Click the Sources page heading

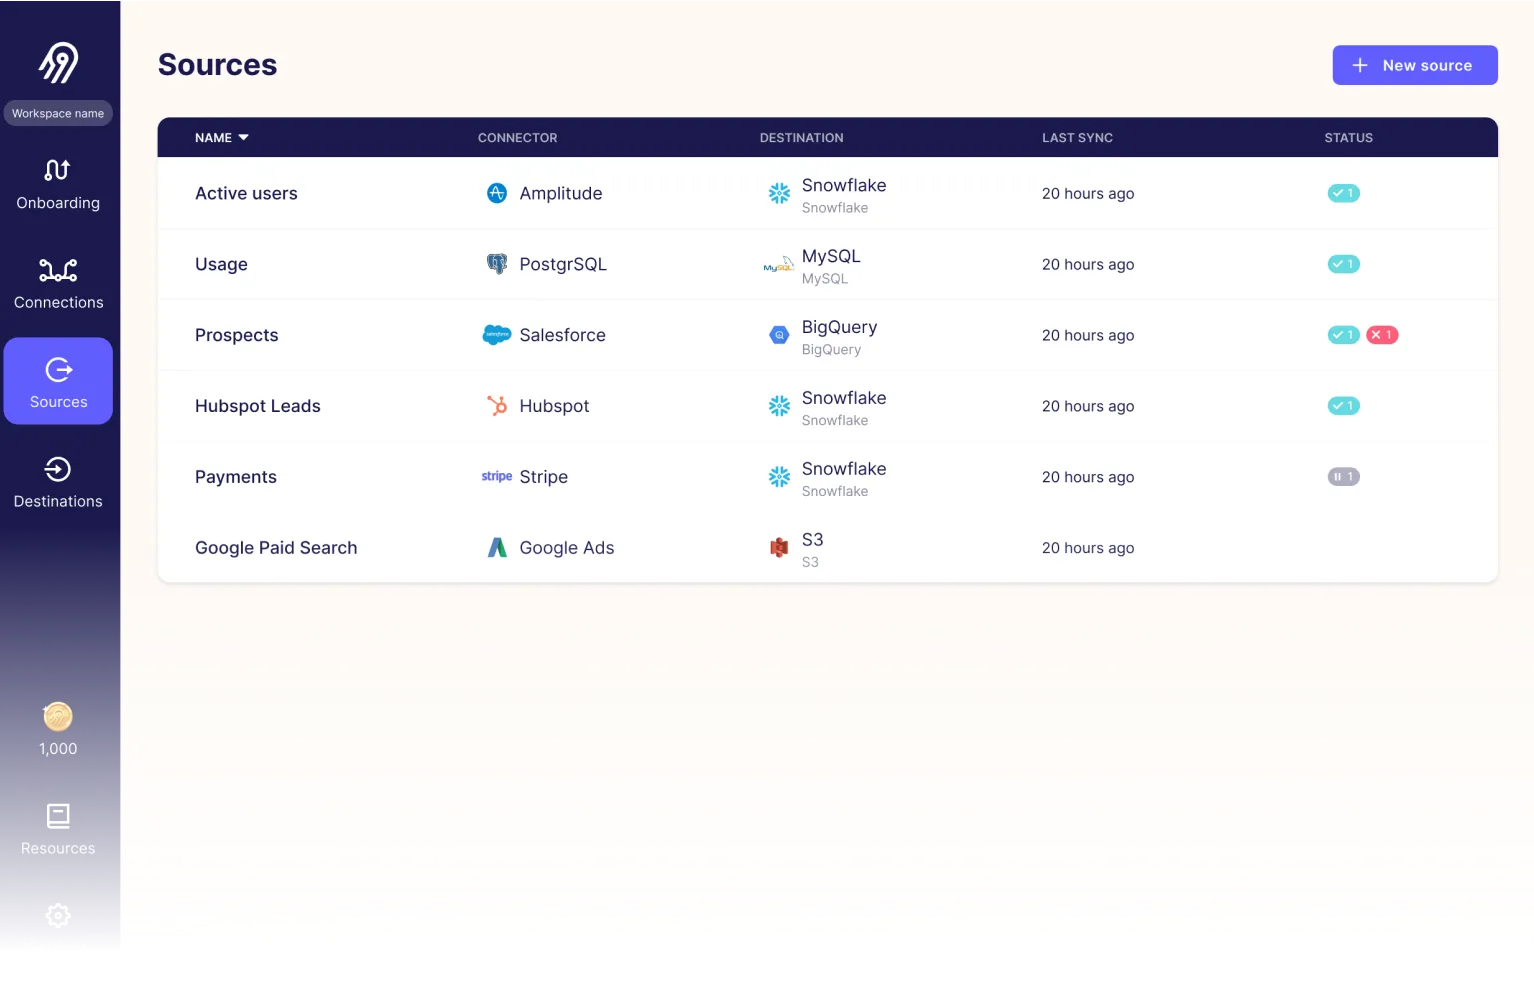(x=217, y=65)
